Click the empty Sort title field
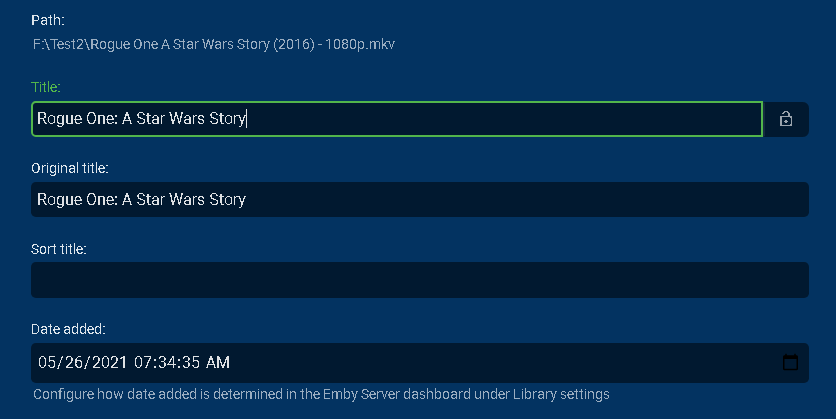This screenshot has width=836, height=419. tap(419, 280)
